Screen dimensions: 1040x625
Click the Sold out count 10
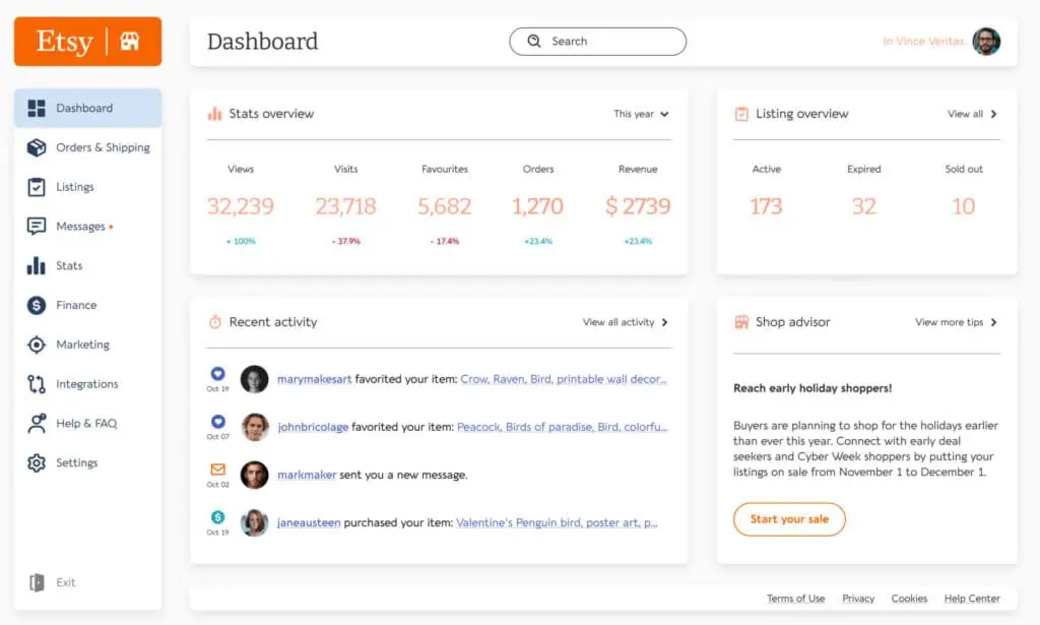(963, 206)
